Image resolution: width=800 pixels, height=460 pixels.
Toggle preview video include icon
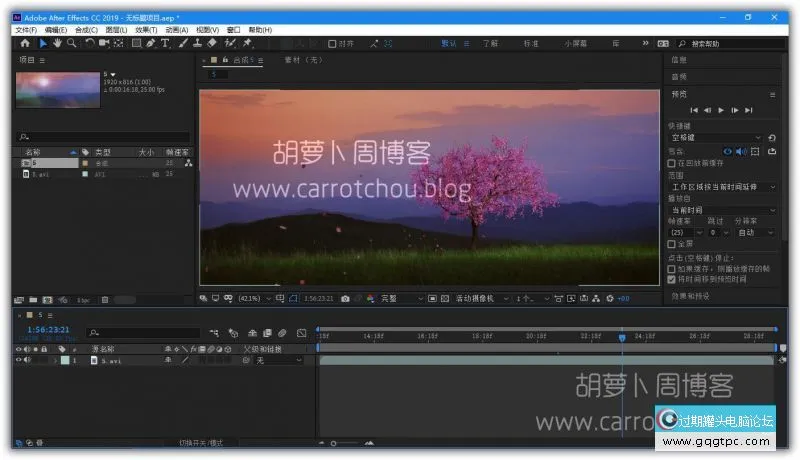pos(728,151)
